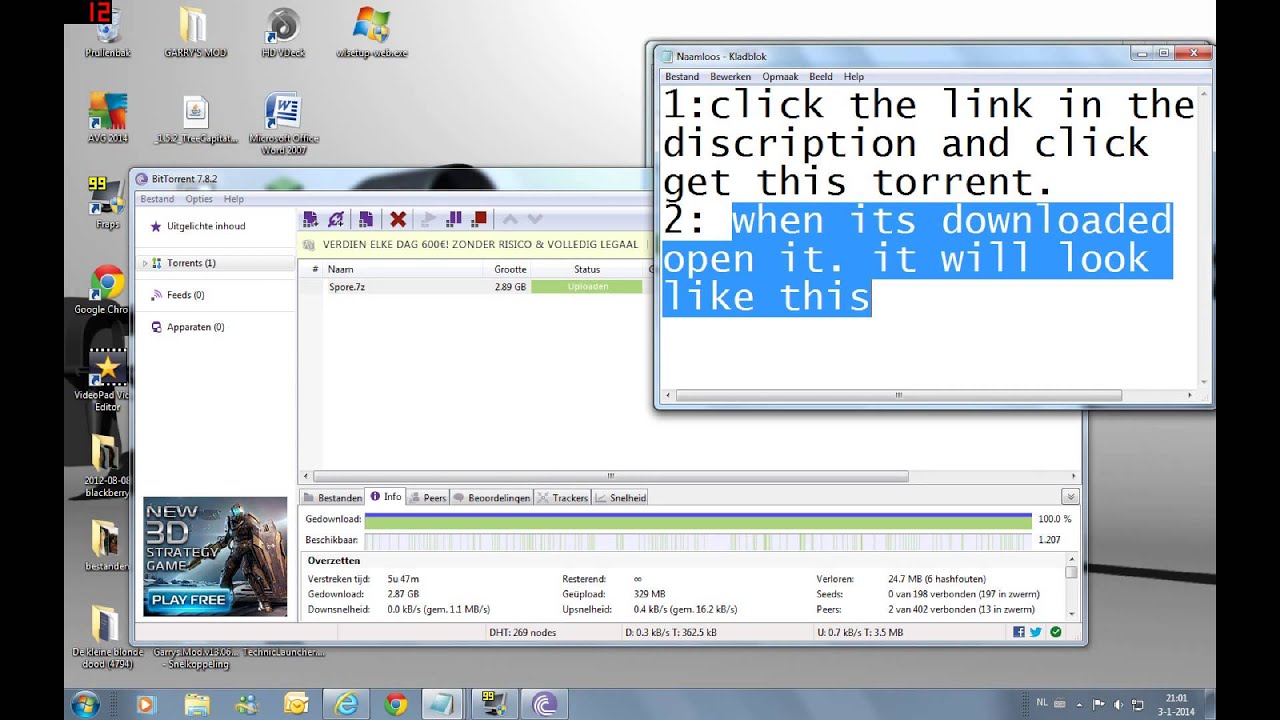Stop the torrent with the red square icon
This screenshot has height=720, width=1280.
click(x=479, y=219)
